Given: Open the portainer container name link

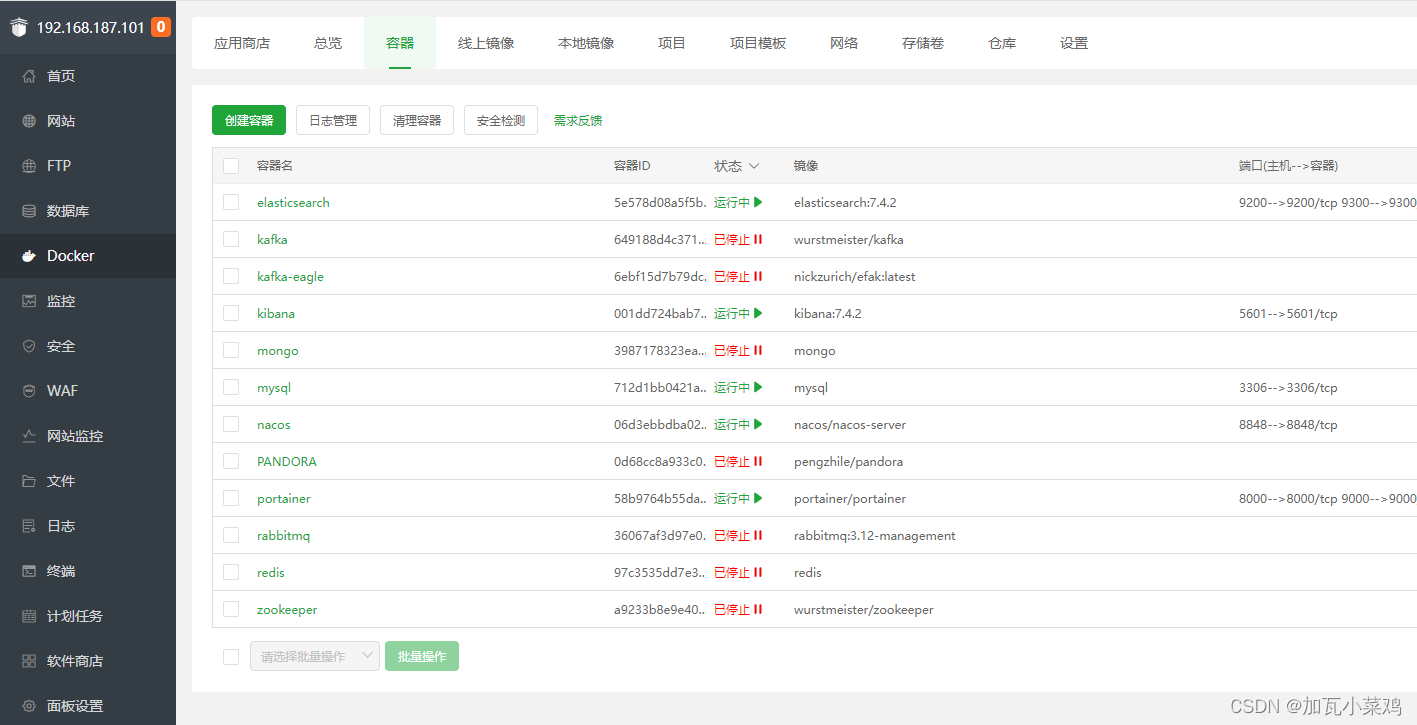Looking at the screenshot, I should coord(284,498).
